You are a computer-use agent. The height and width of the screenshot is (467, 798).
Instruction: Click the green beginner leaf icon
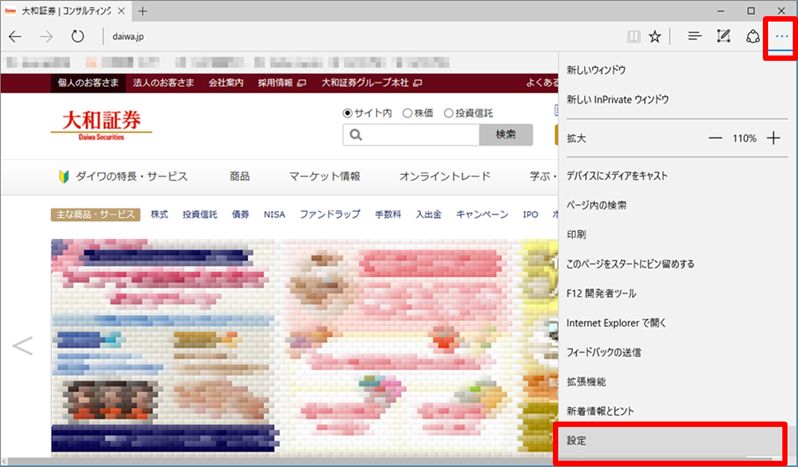64,177
